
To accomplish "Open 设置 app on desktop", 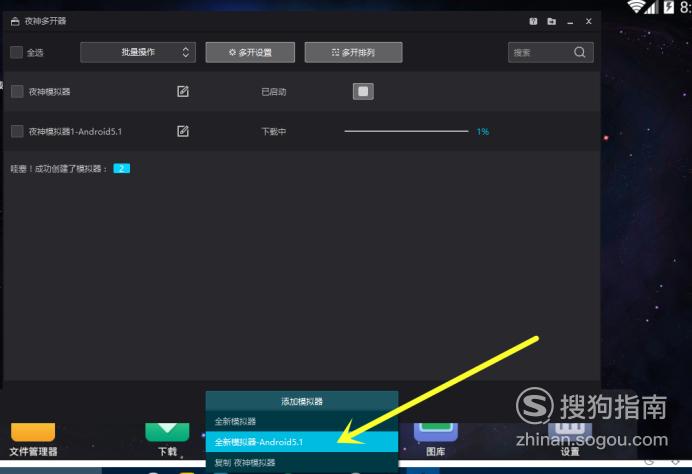I will point(570,438).
